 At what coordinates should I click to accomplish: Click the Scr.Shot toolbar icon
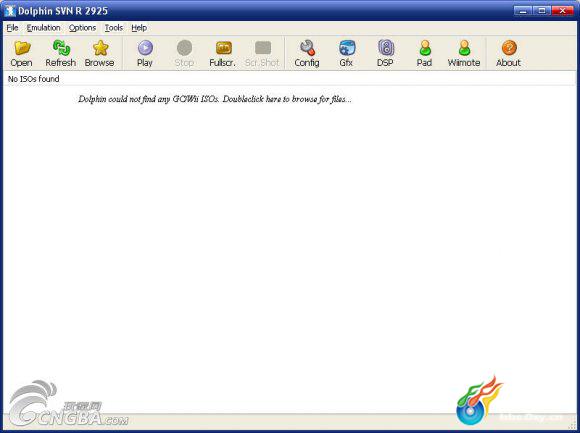point(262,54)
